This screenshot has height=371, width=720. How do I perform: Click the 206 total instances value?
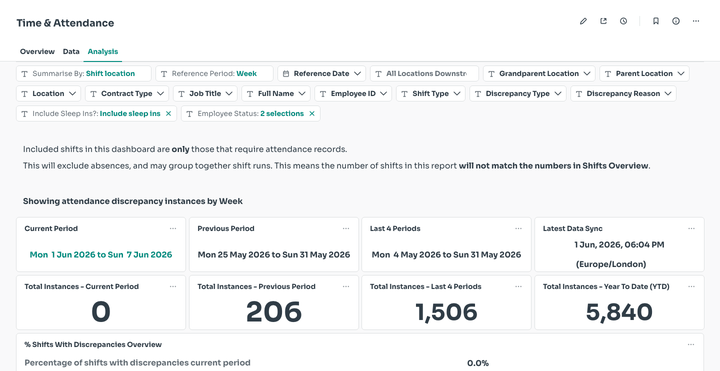(274, 312)
